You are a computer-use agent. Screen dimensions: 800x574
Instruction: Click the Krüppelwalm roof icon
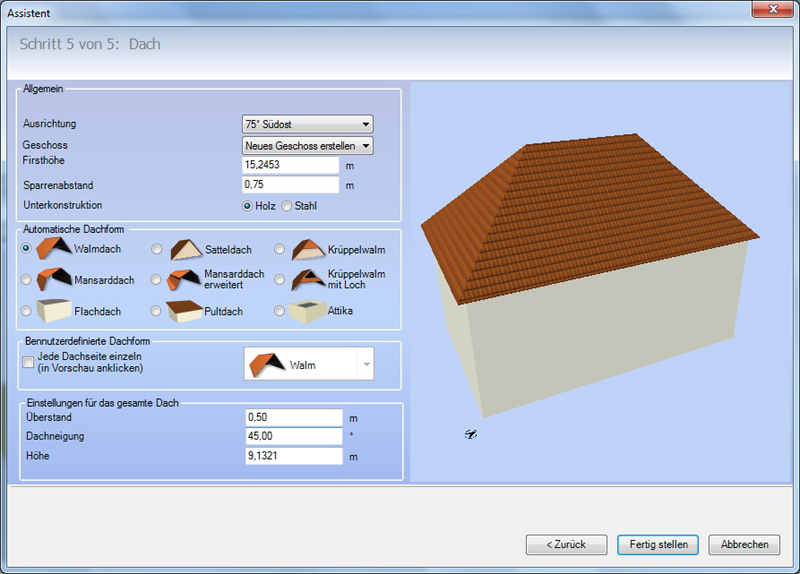(308, 249)
